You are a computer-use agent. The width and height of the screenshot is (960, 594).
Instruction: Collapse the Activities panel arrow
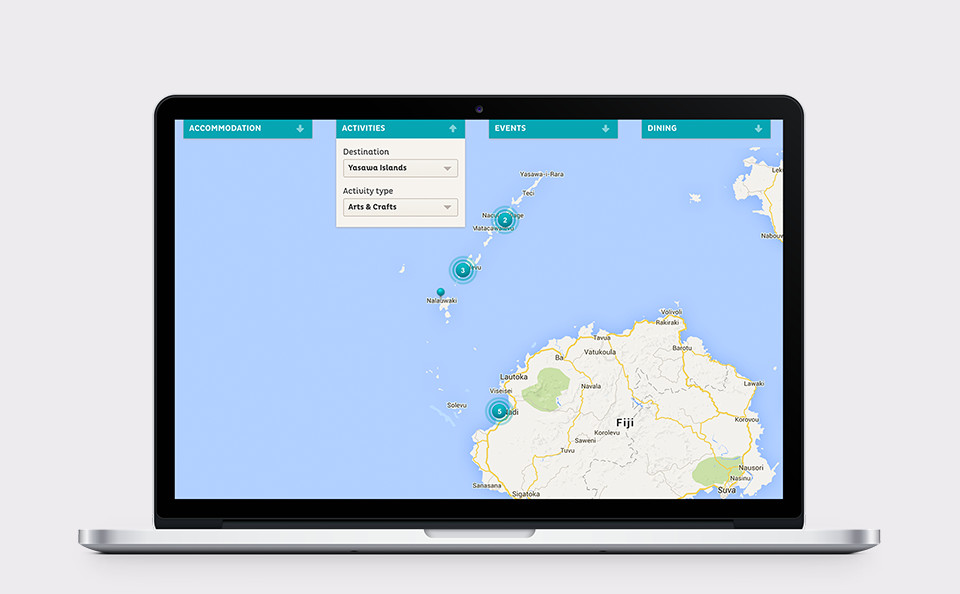pos(453,129)
